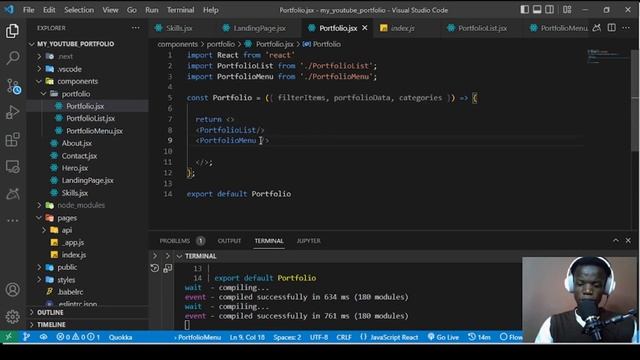Click remote window indicator in status bar
The width and height of the screenshot is (640, 360).
(9, 337)
